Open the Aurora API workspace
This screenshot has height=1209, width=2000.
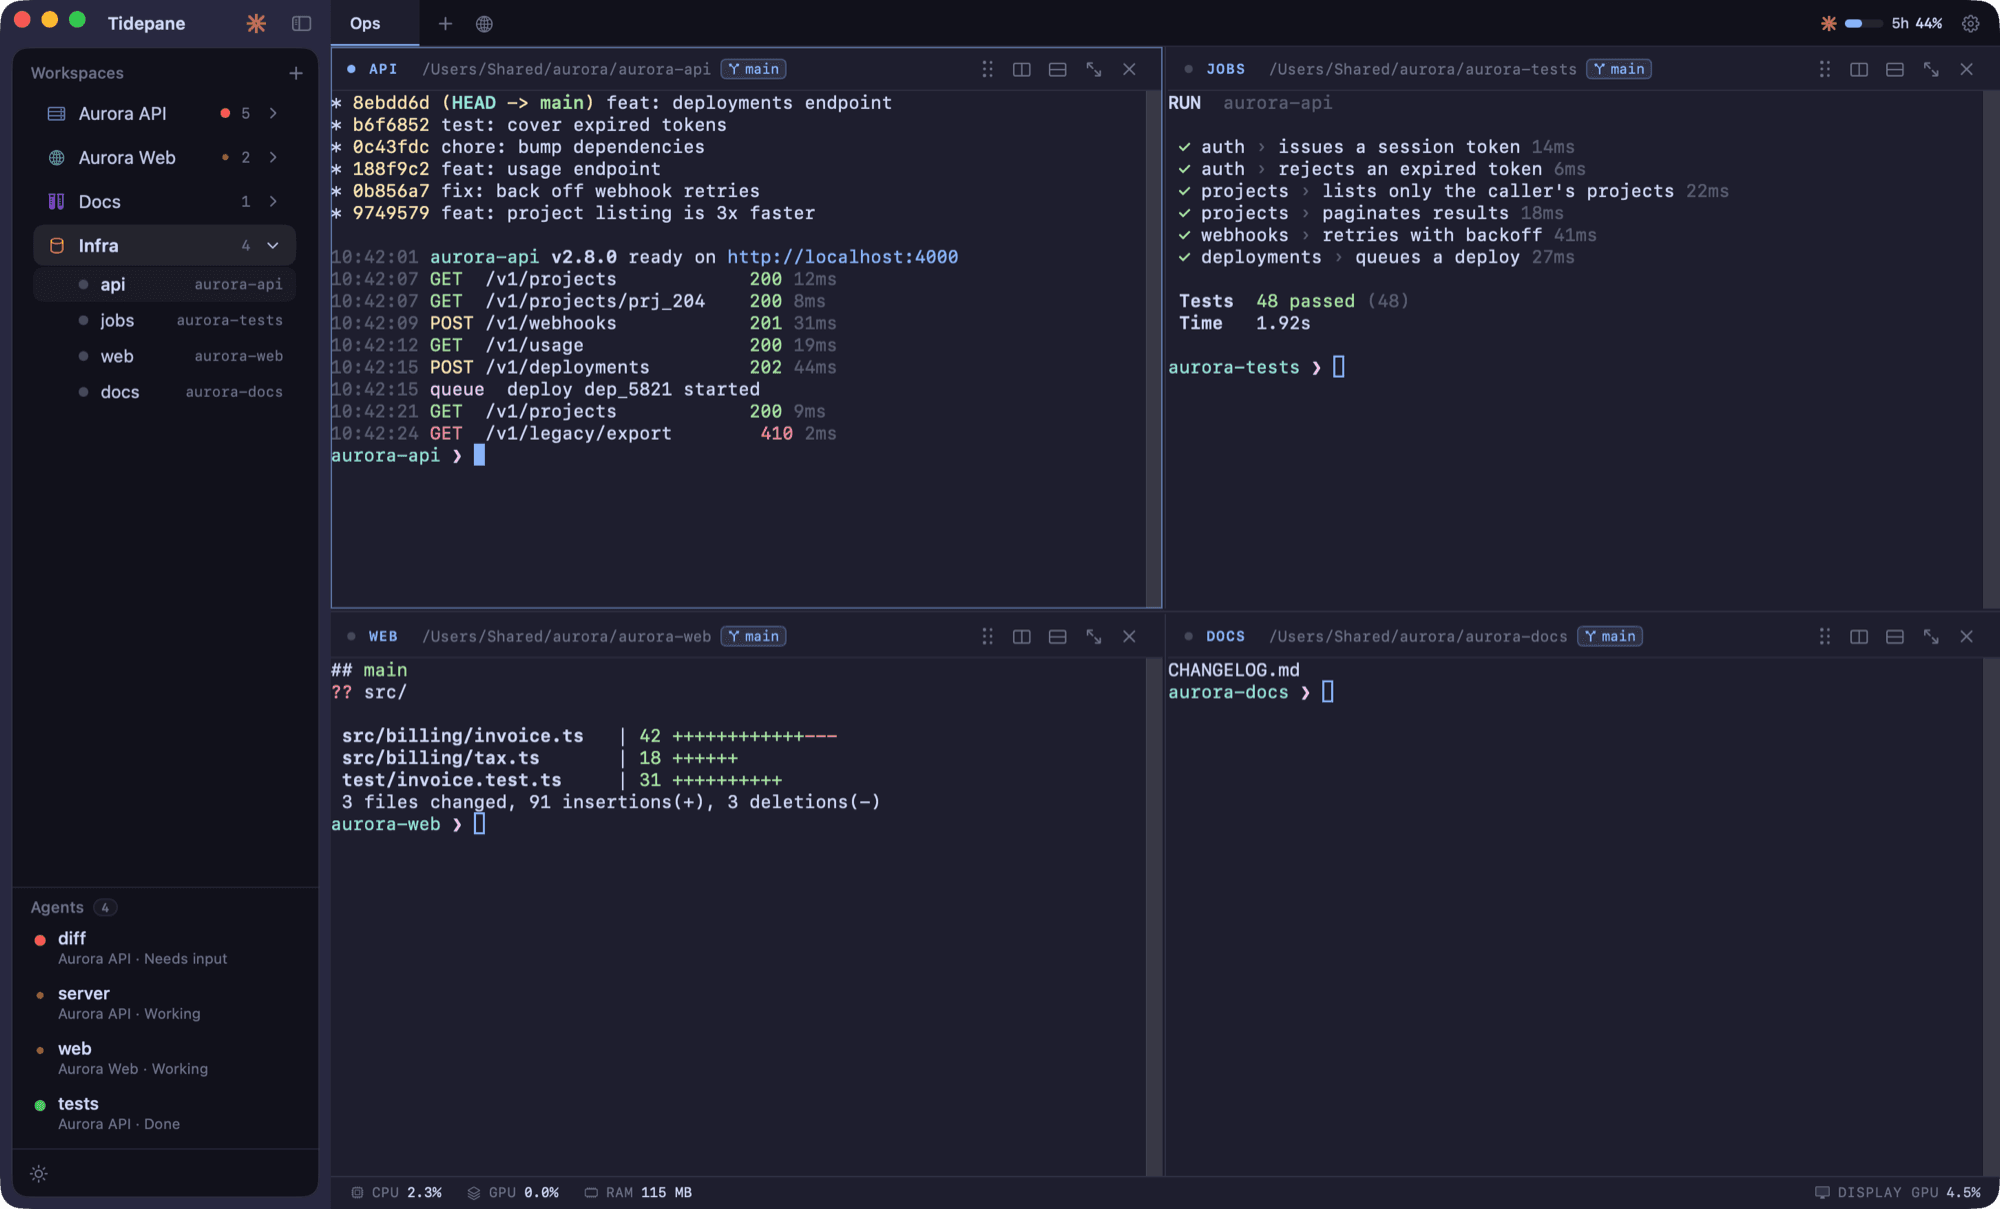[x=165, y=113]
